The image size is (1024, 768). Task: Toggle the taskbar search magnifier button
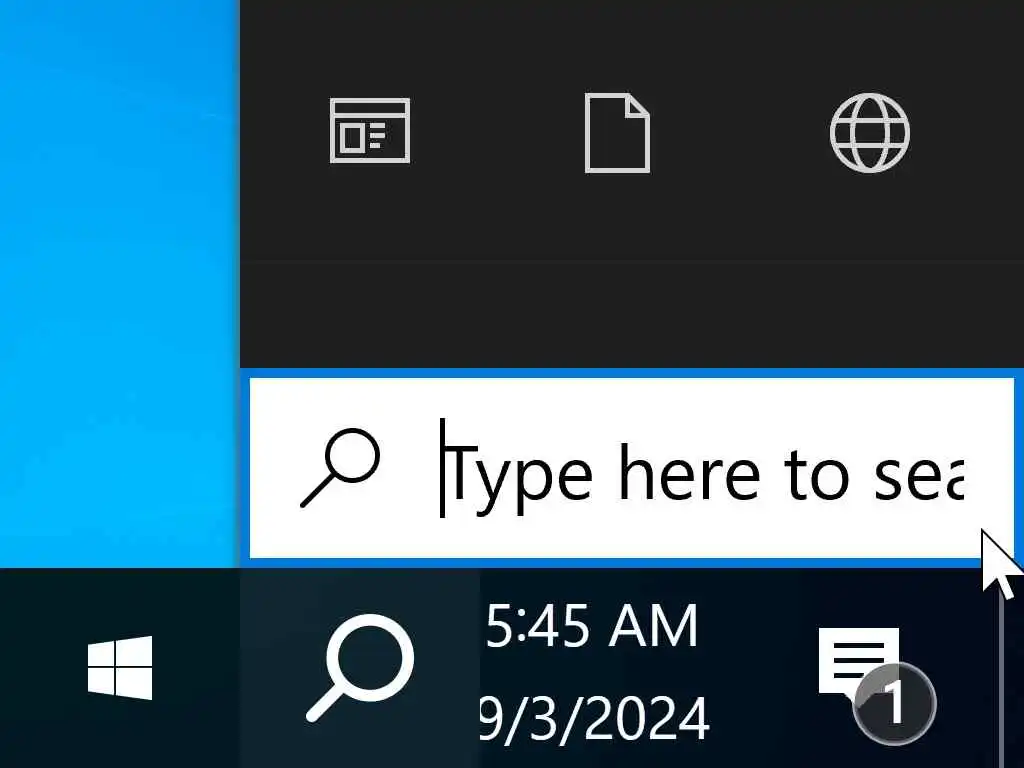[360, 668]
